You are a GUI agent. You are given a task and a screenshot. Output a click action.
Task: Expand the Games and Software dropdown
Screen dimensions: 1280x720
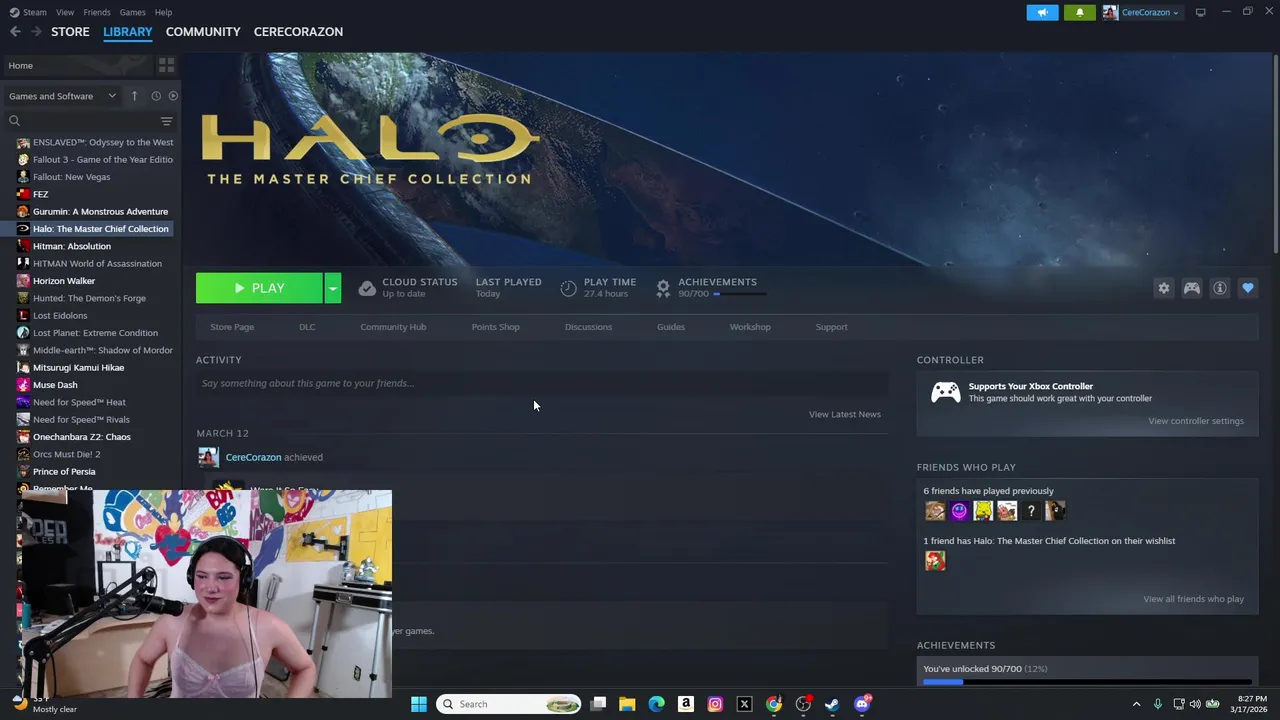[x=62, y=96]
